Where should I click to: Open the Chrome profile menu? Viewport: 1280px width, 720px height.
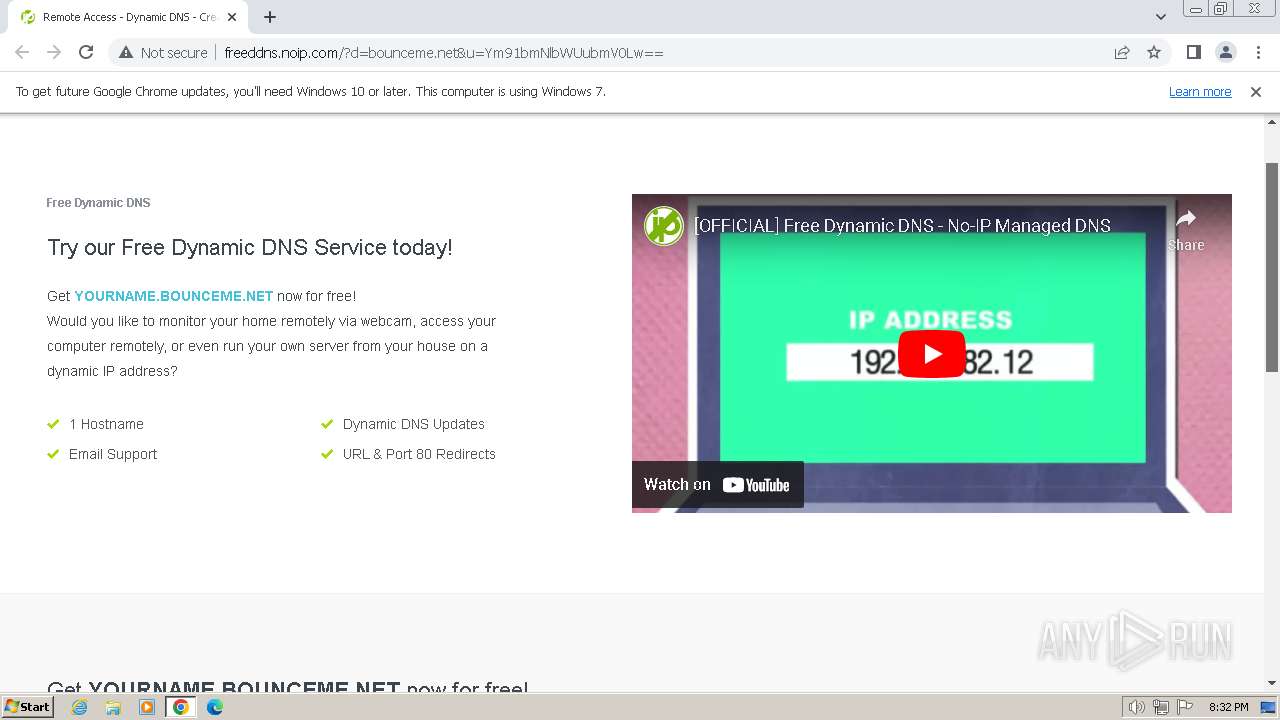[1225, 52]
